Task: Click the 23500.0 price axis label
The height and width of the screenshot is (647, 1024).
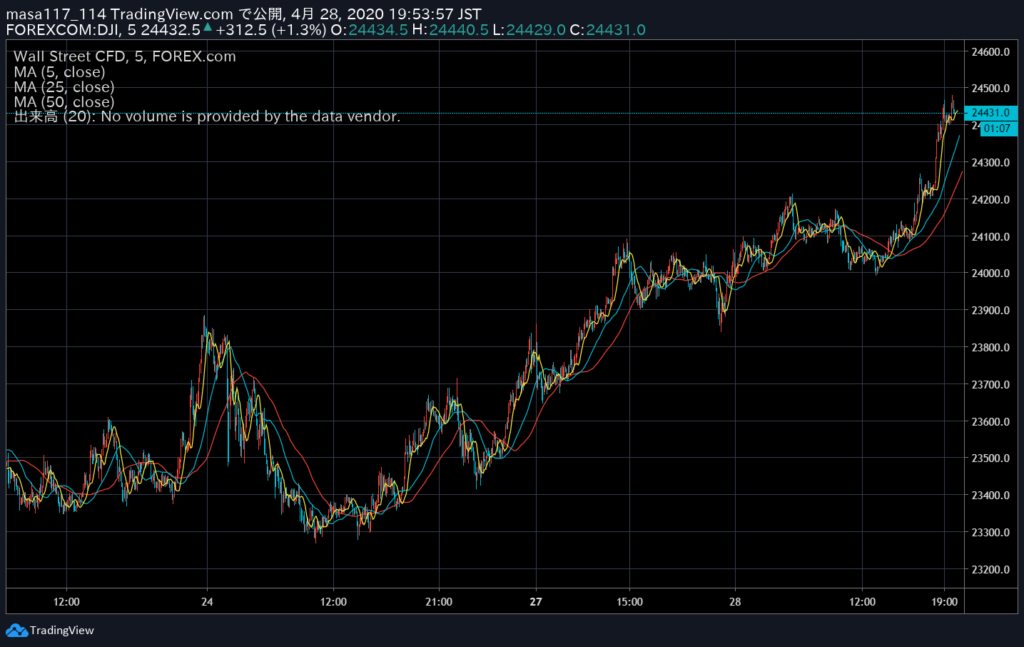Action: 990,458
